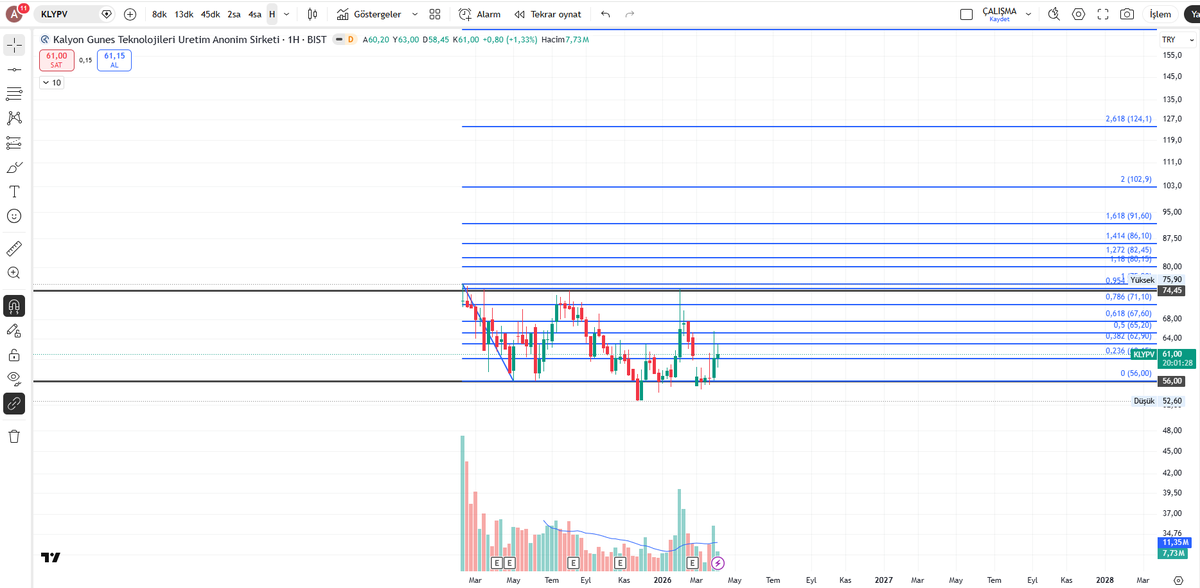Undo the last chart action
Image resolution: width=1200 pixels, height=588 pixels.
[605, 14]
